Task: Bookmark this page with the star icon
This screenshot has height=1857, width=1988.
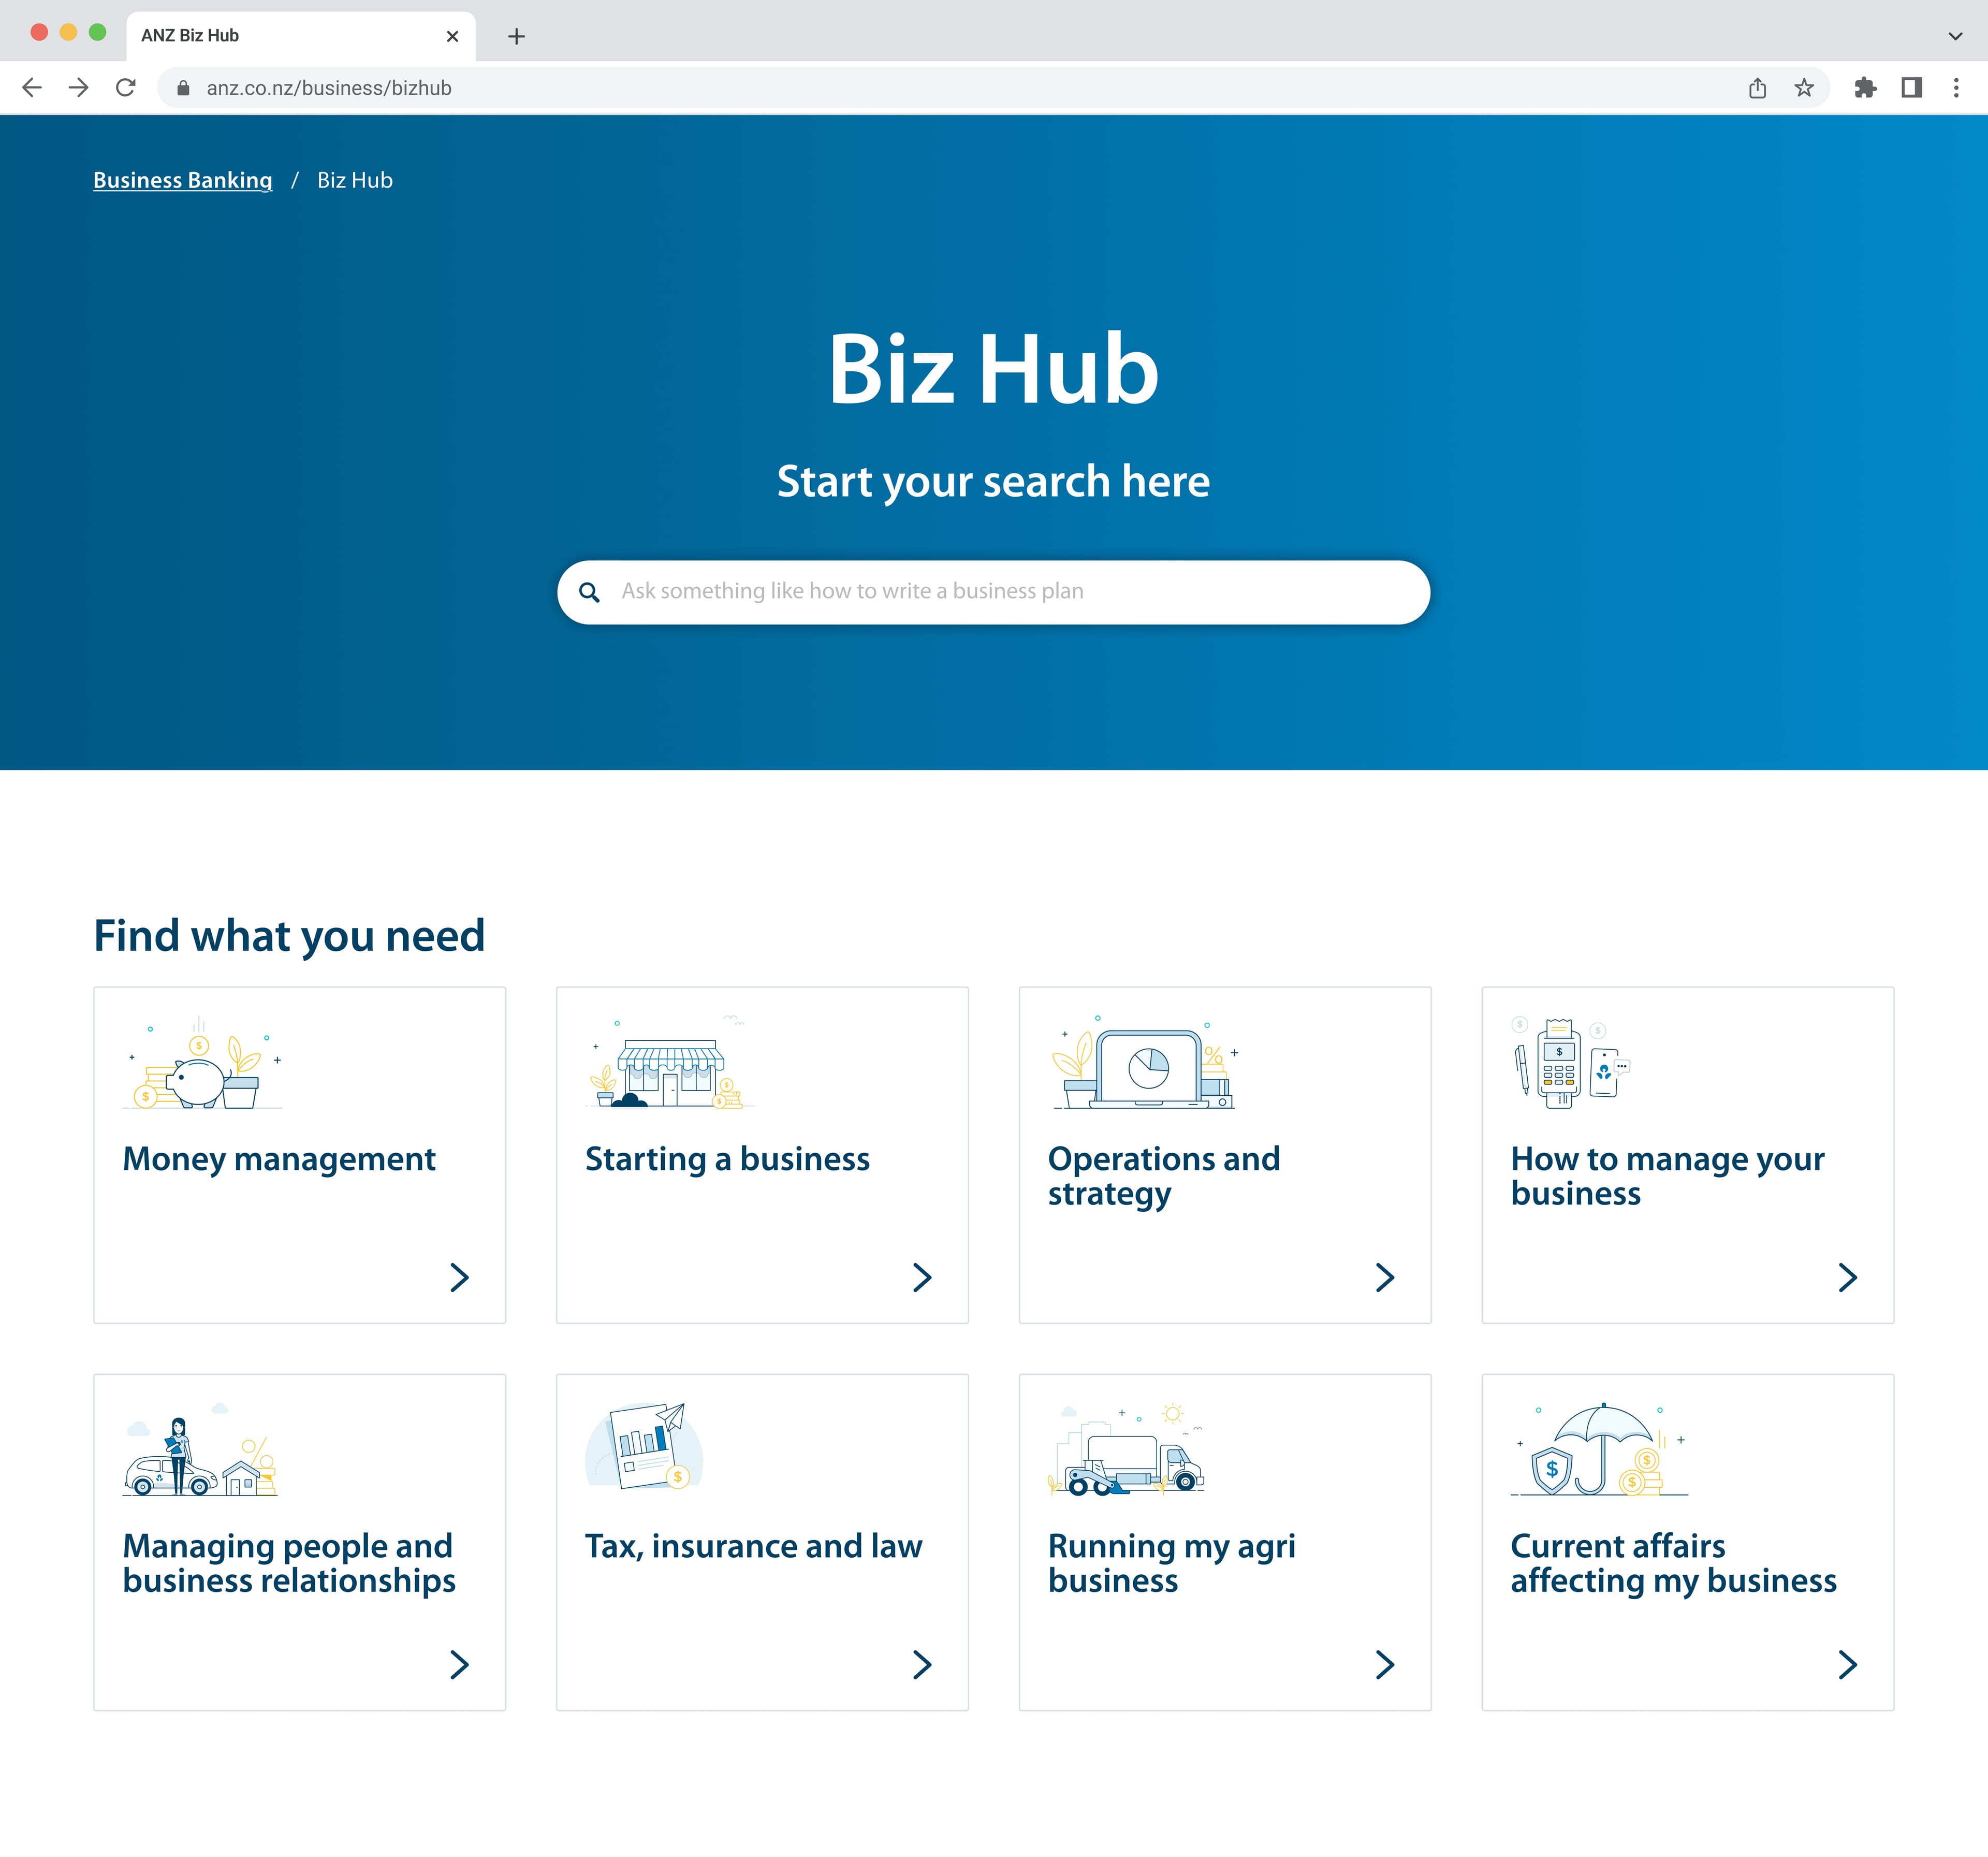Action: (1804, 88)
